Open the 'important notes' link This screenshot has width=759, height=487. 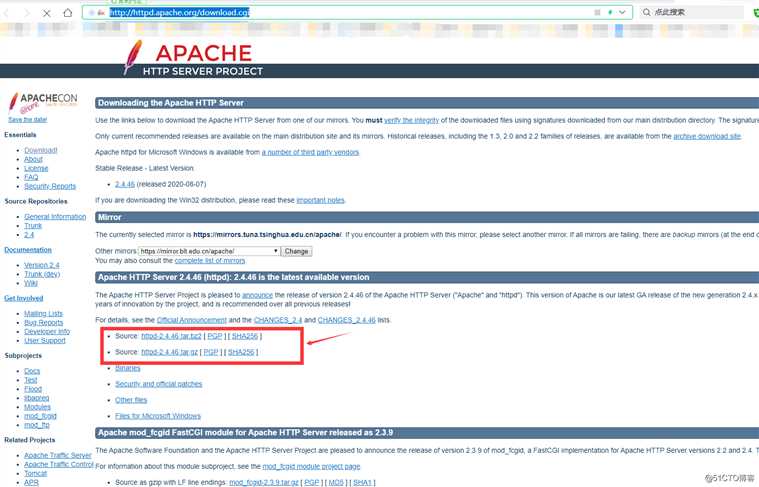tap(320, 200)
